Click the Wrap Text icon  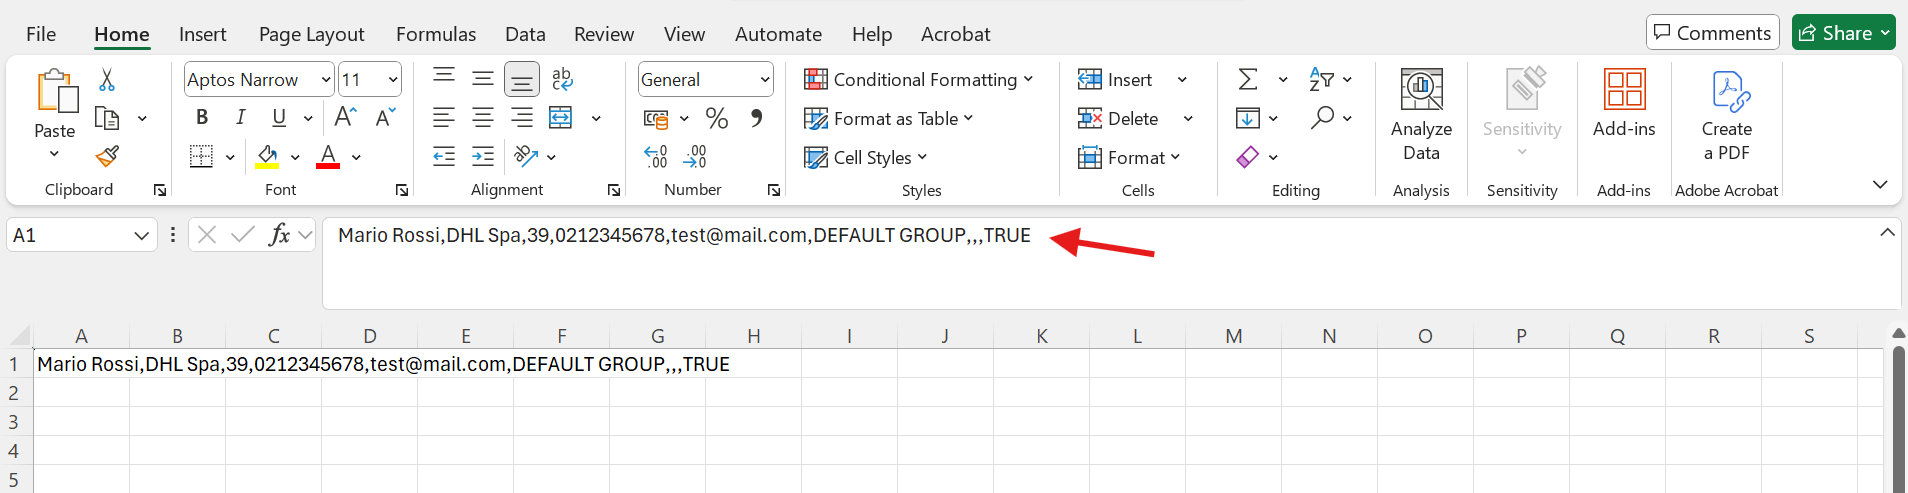[x=562, y=79]
